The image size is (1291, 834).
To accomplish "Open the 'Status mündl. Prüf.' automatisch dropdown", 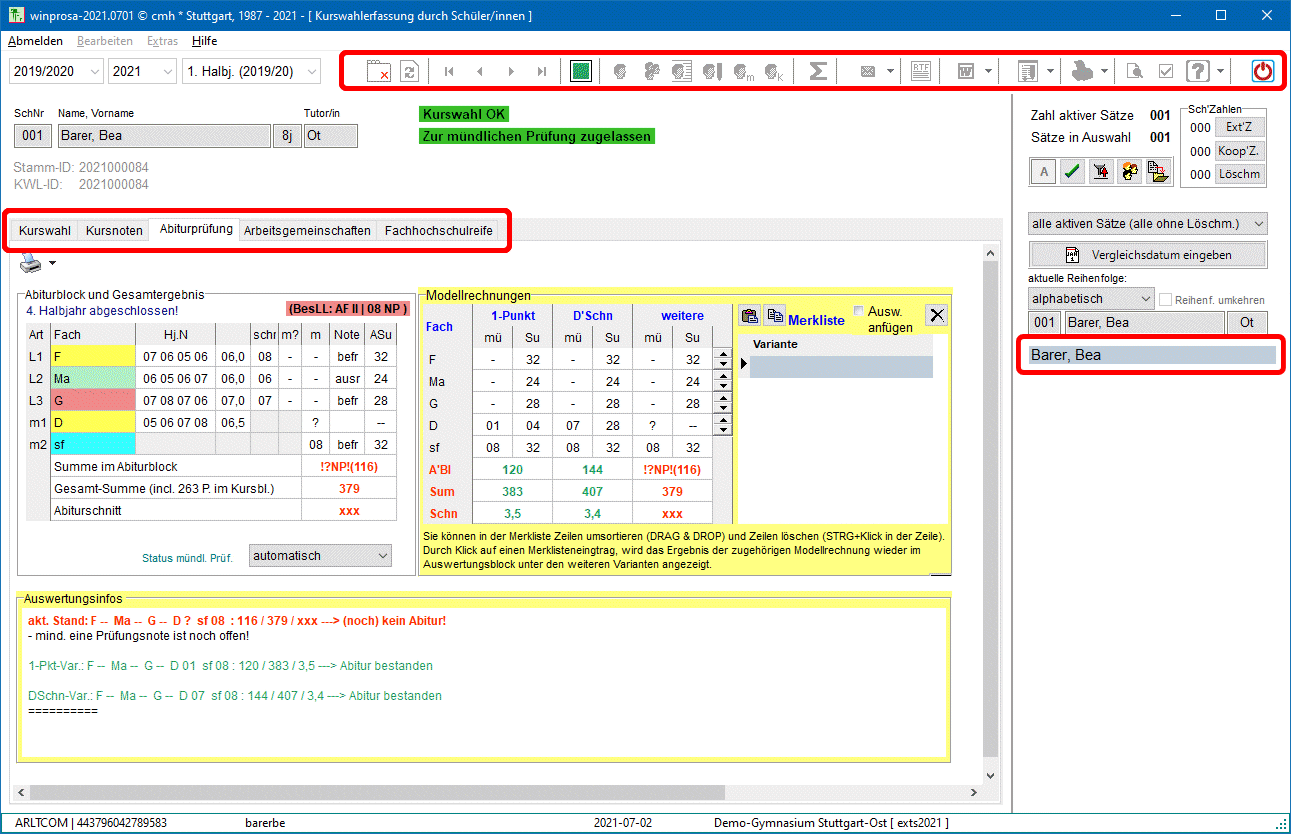I will [320, 556].
